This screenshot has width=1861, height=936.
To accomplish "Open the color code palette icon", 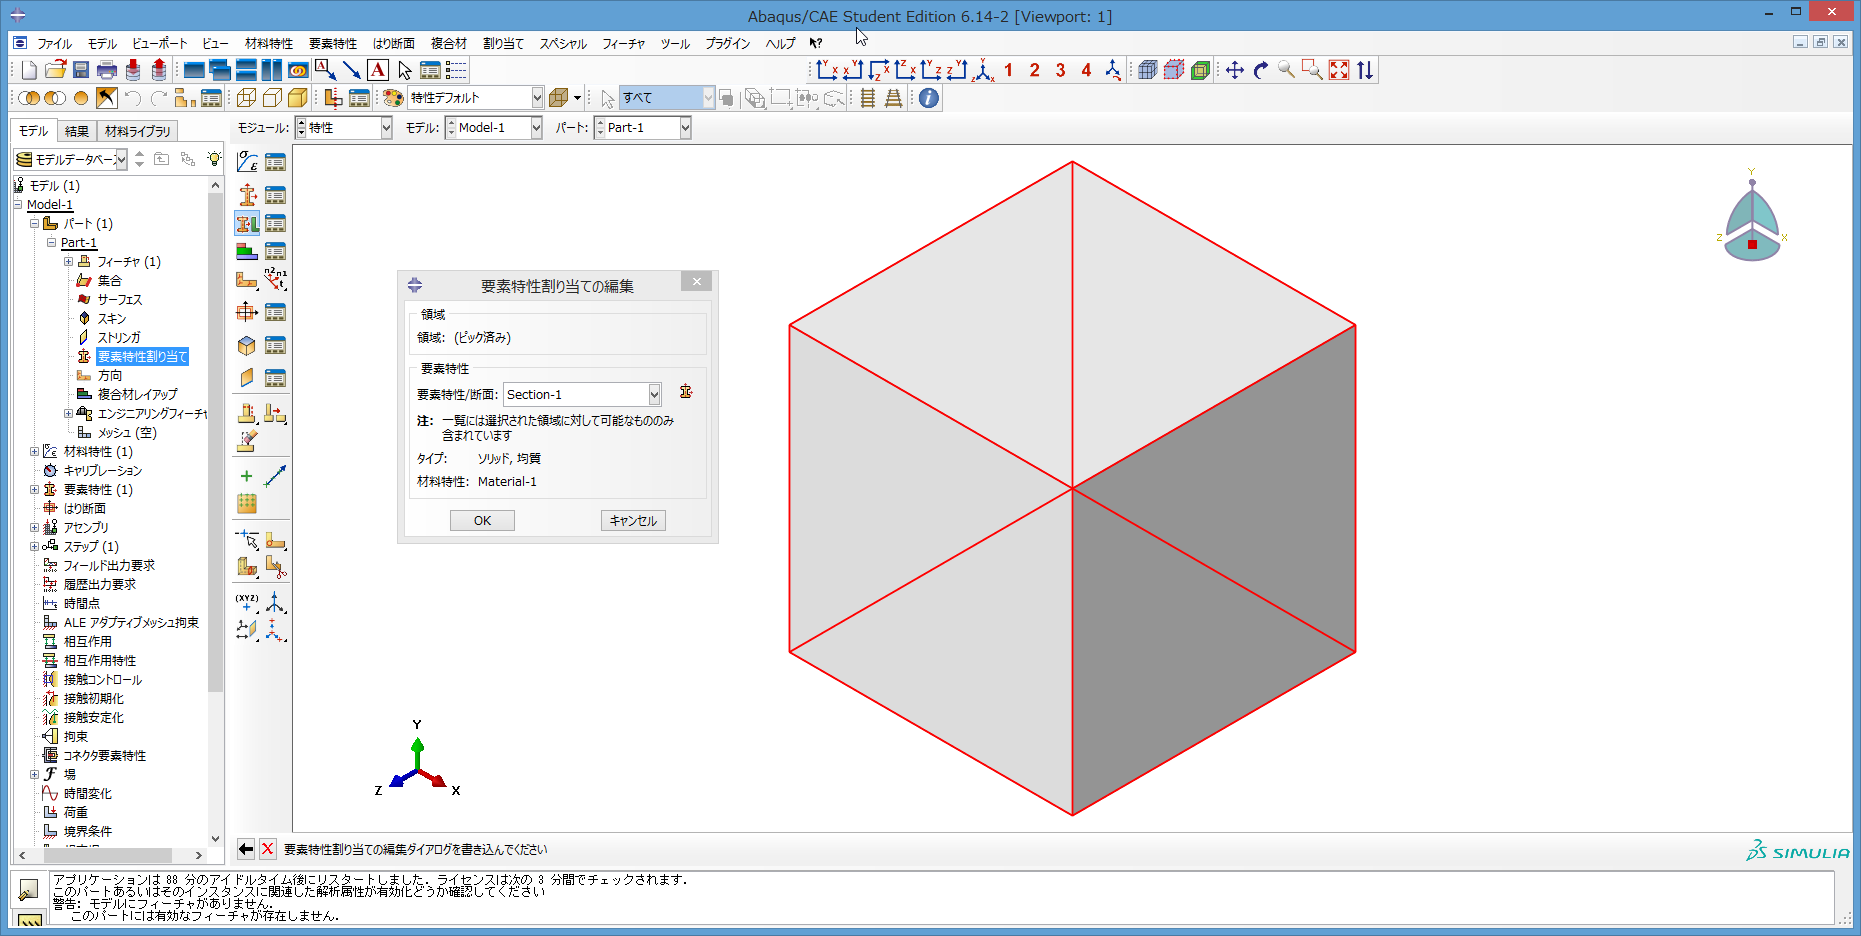I will [x=393, y=98].
